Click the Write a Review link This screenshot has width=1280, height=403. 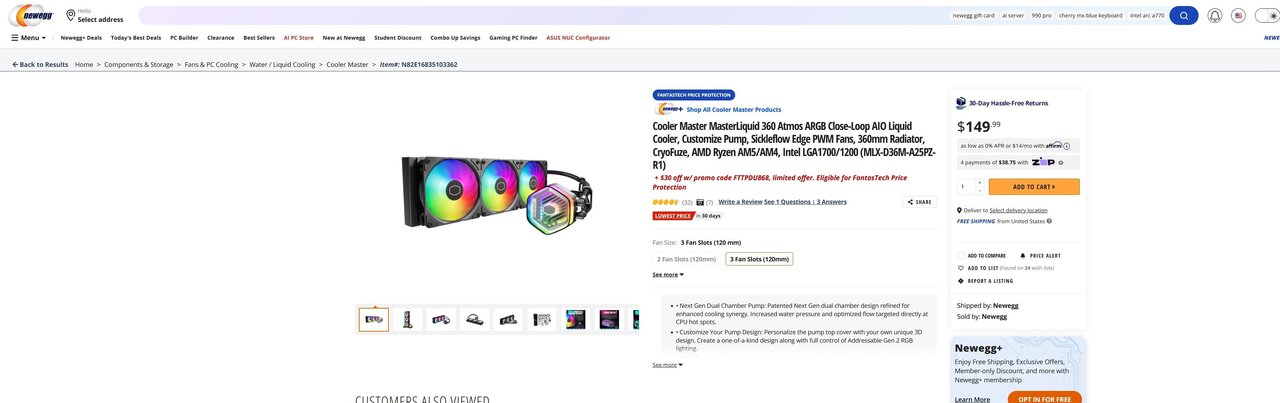[740, 202]
